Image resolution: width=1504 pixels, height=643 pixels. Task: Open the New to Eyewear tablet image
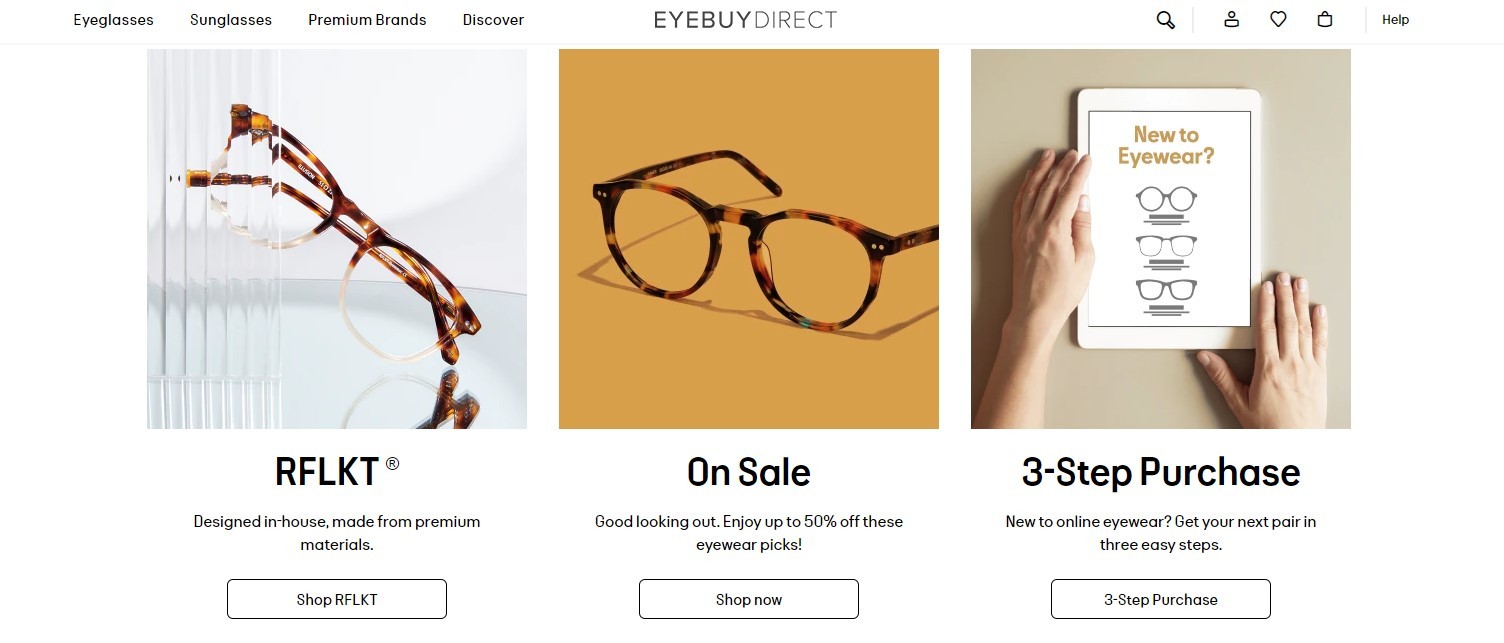coord(1160,238)
